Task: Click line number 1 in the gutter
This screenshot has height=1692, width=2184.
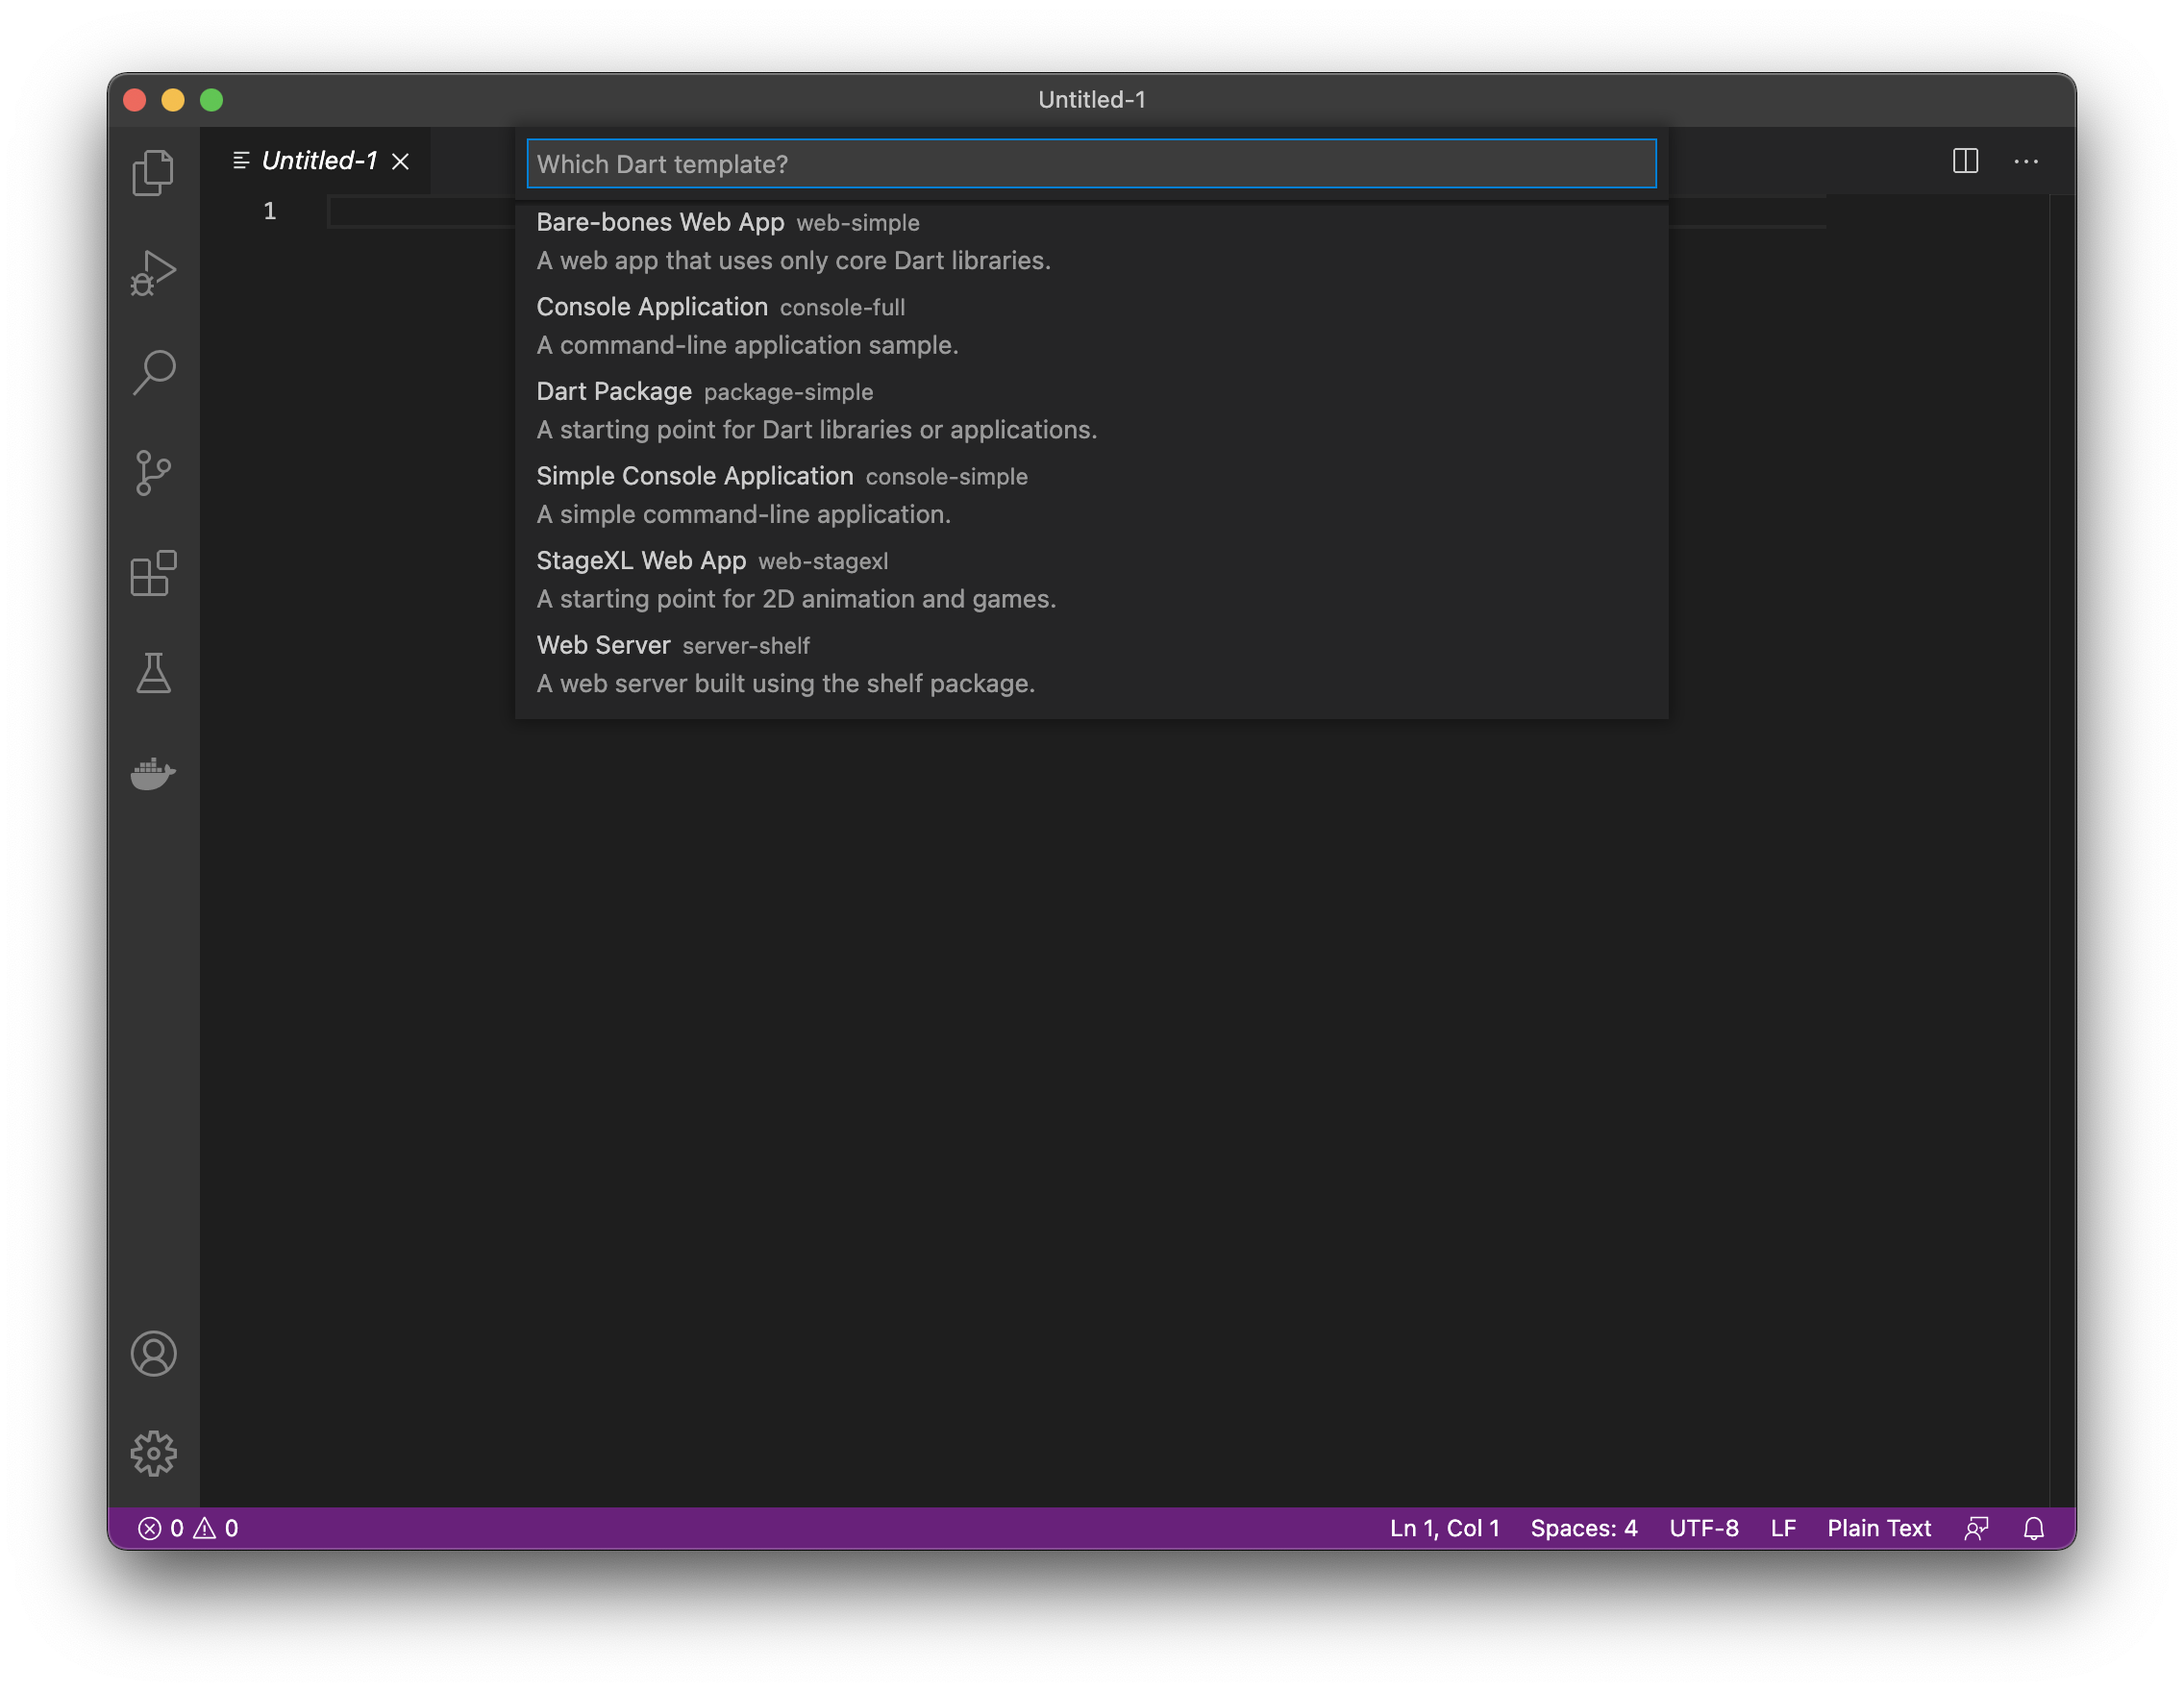Action: [269, 211]
